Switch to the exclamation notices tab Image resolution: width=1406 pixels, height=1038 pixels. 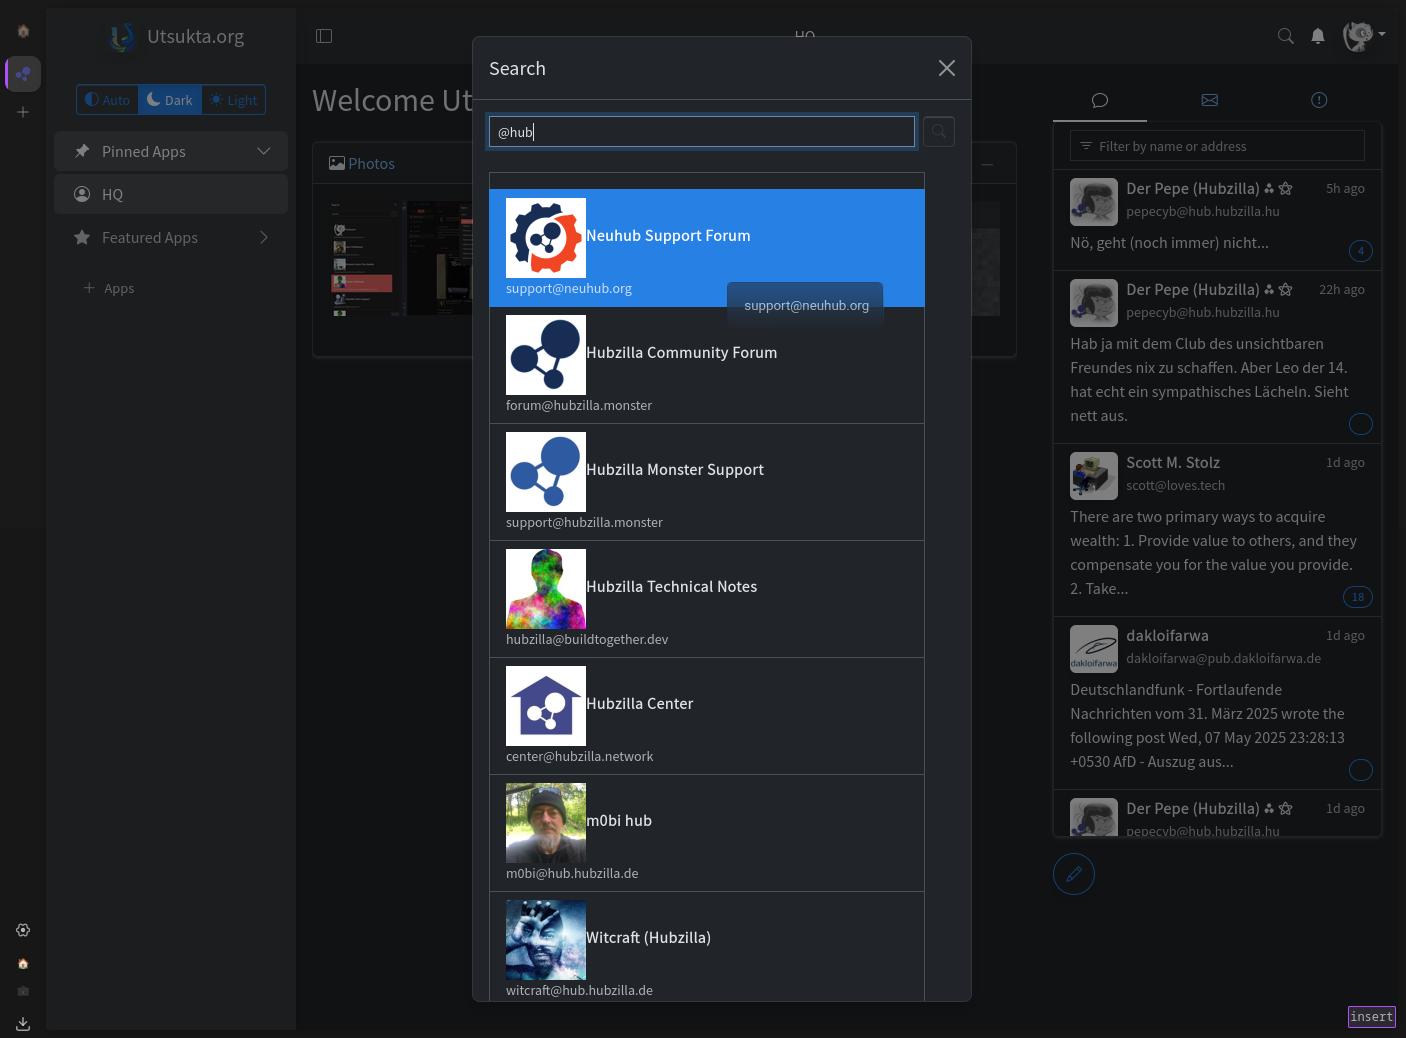tap(1319, 100)
